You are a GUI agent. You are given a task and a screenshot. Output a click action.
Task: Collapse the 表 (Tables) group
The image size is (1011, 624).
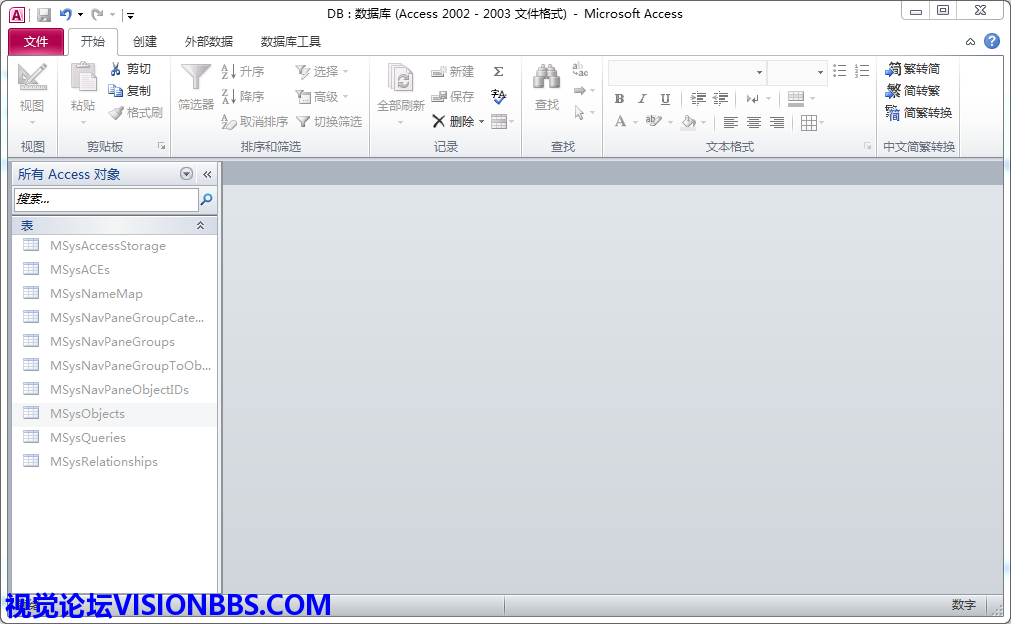200,226
